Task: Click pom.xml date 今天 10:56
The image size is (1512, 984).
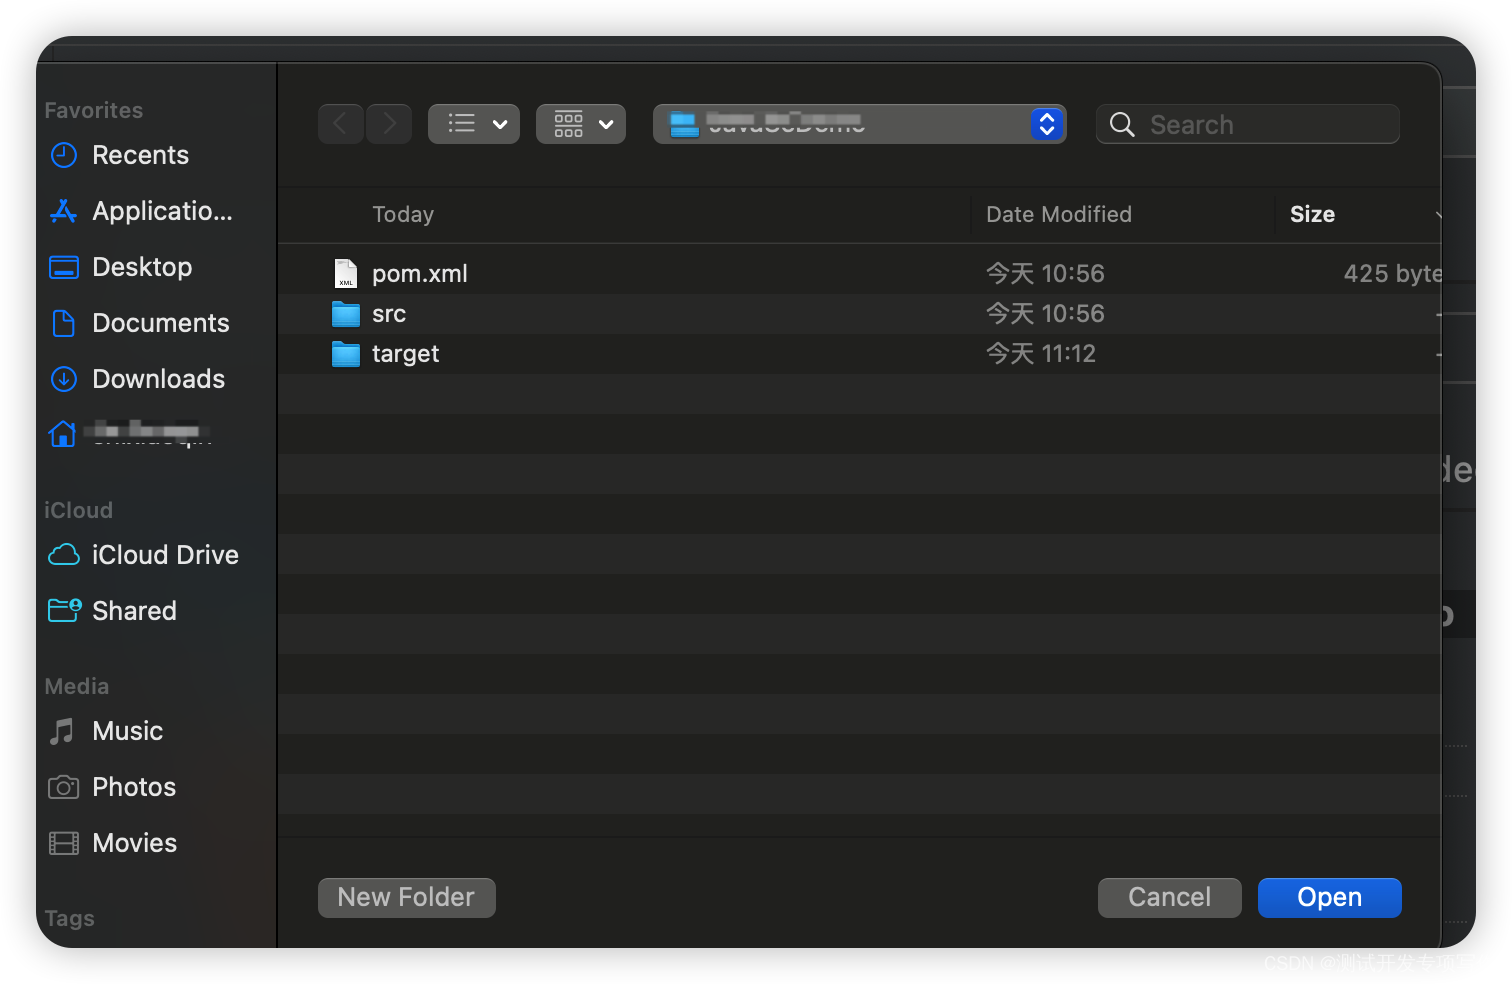Action: coord(1045,274)
